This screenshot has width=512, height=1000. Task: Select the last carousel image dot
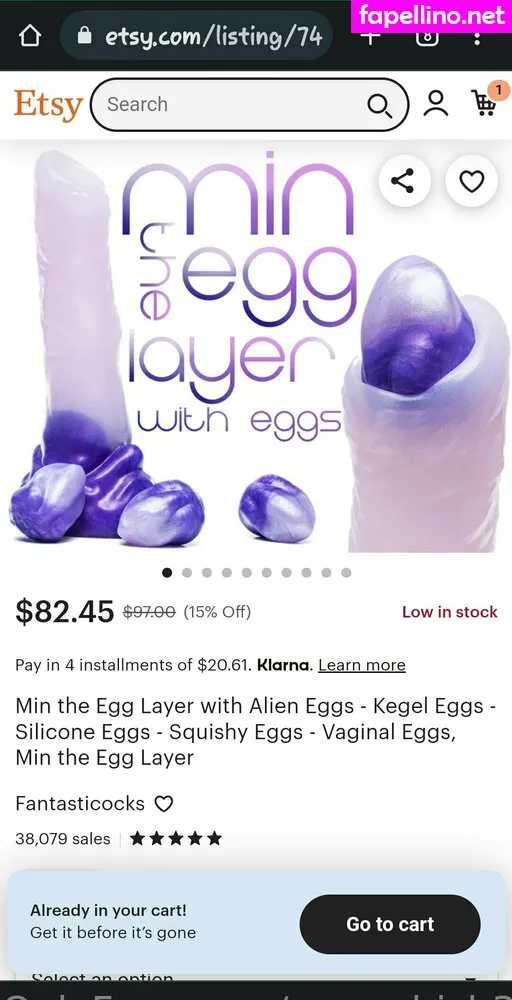346,573
